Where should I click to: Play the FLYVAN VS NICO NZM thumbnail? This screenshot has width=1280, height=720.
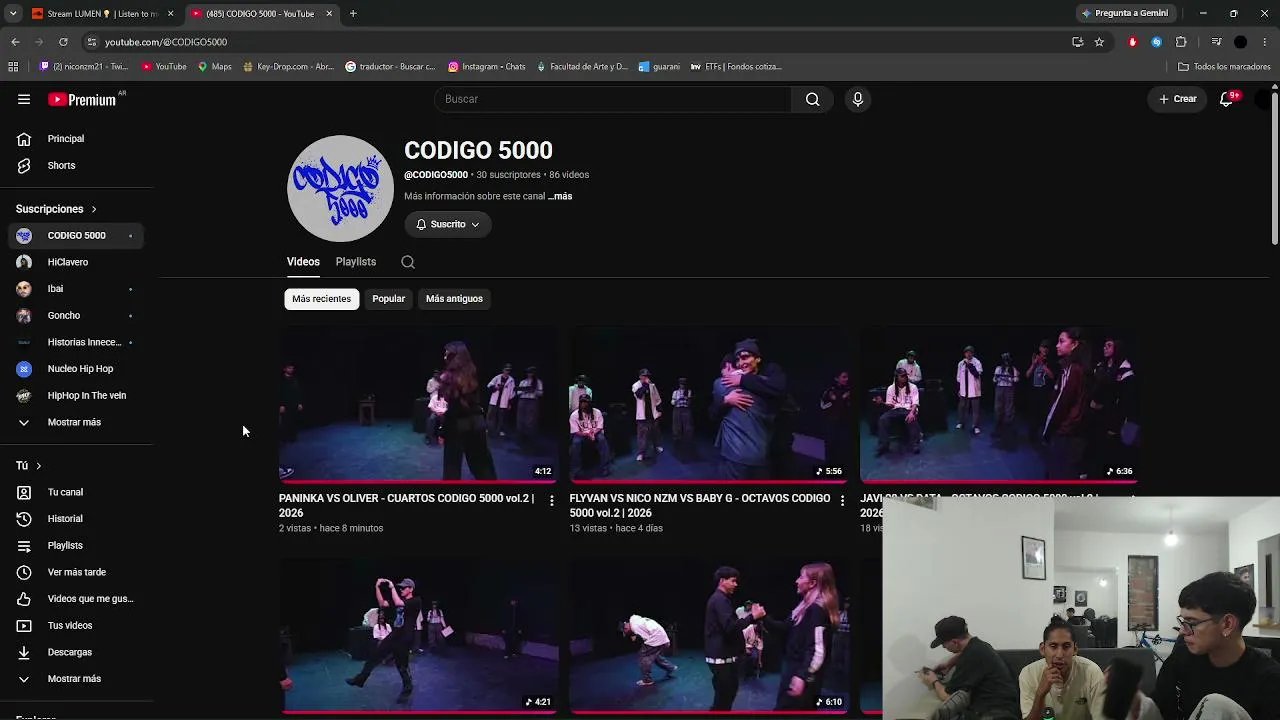(709, 404)
